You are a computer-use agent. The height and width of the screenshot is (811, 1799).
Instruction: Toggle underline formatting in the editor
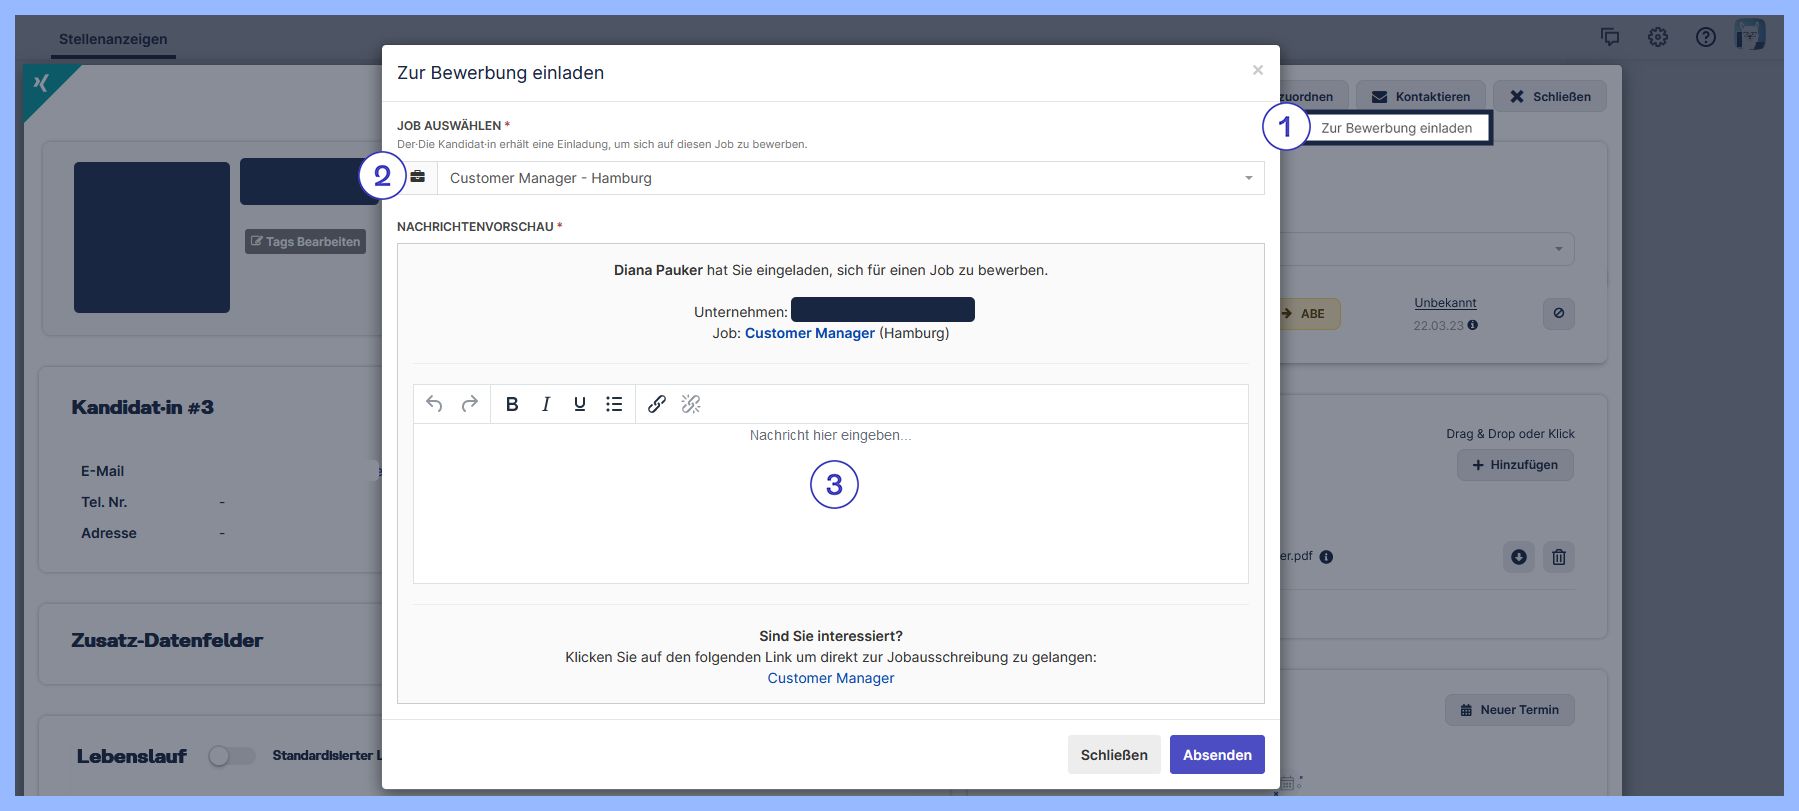coord(580,404)
